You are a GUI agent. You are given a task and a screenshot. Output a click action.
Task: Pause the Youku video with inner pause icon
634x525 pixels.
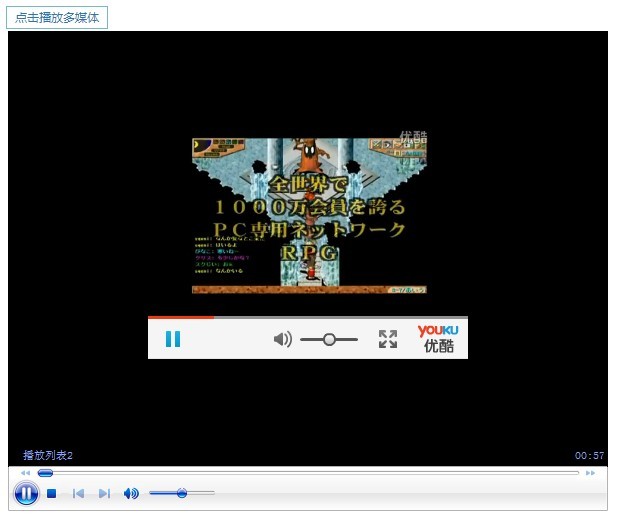click(x=173, y=339)
